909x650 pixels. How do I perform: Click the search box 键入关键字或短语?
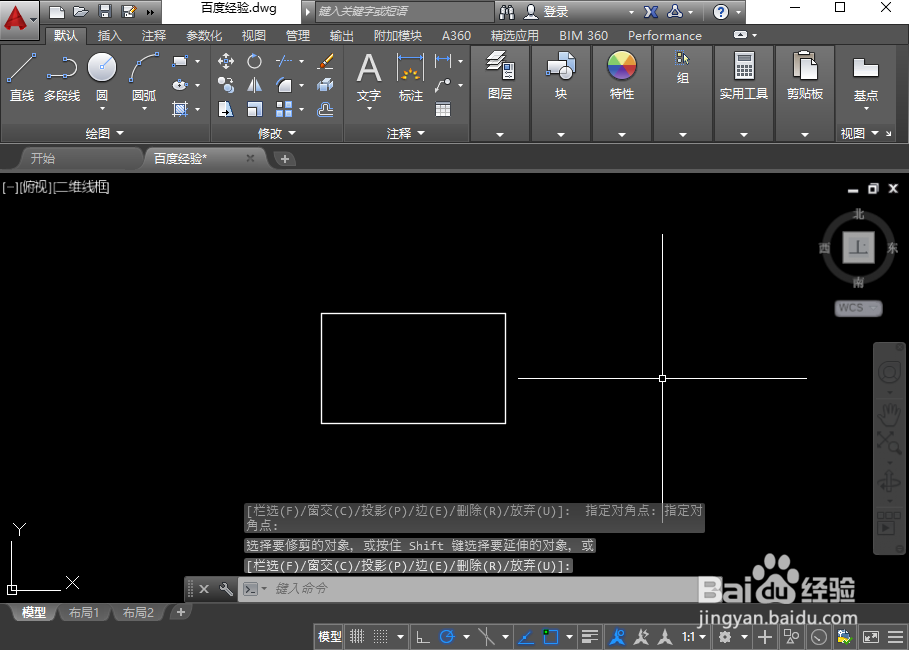coord(405,11)
